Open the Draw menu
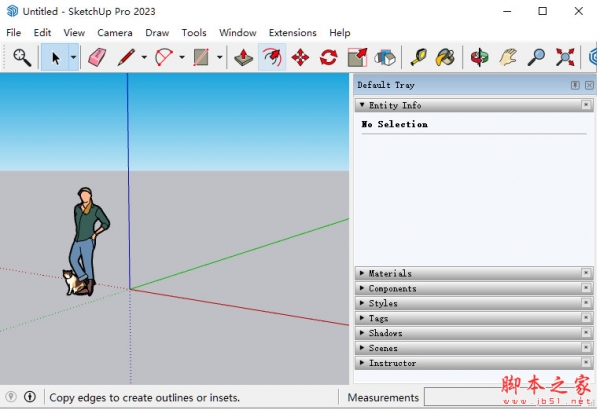600x410 pixels. pyautogui.click(x=157, y=33)
